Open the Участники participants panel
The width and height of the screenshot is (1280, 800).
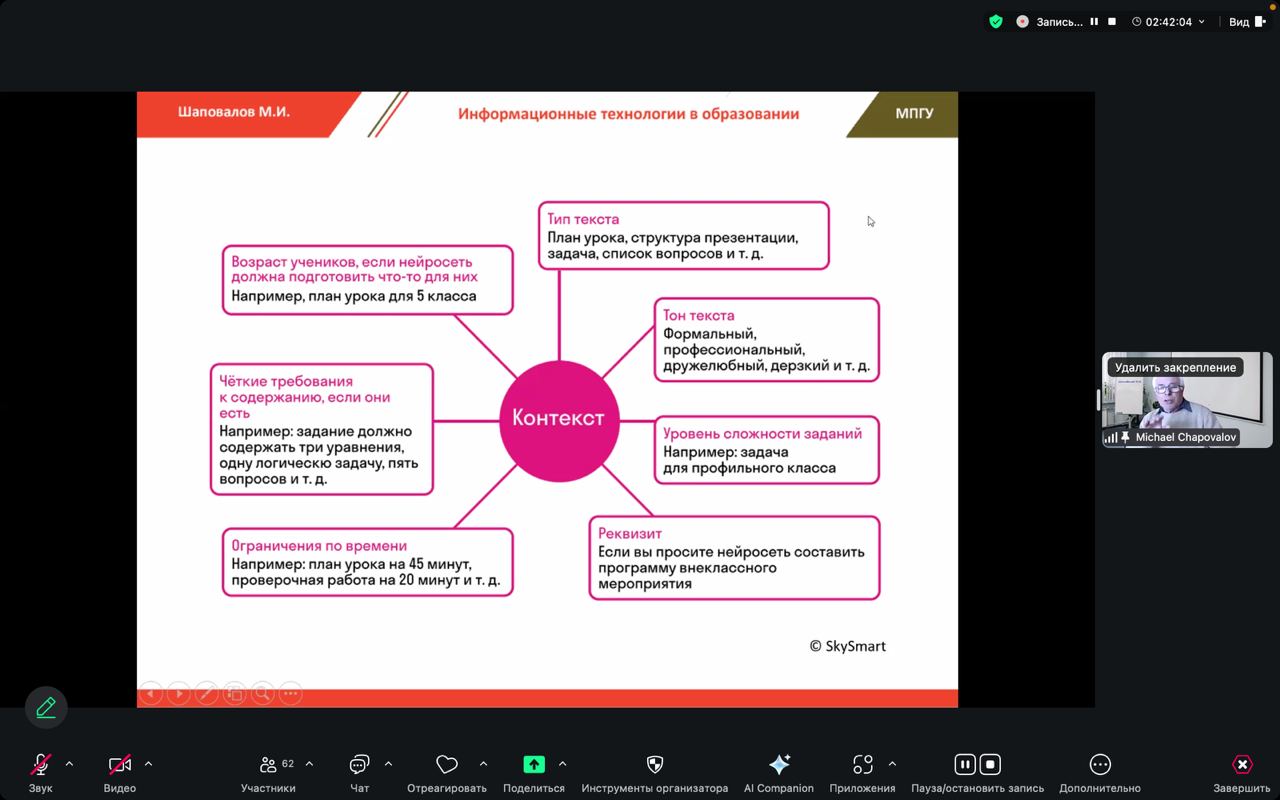point(268,765)
